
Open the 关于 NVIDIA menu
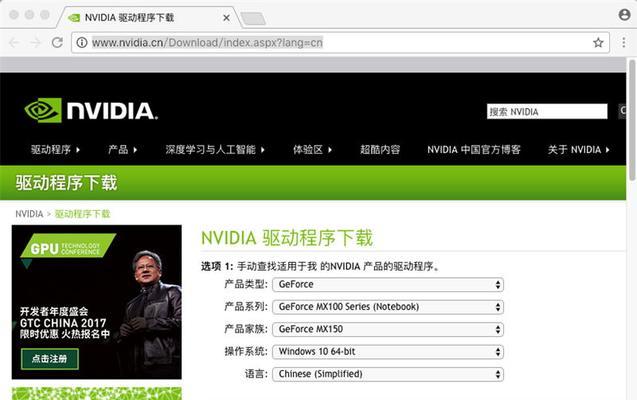click(x=578, y=149)
